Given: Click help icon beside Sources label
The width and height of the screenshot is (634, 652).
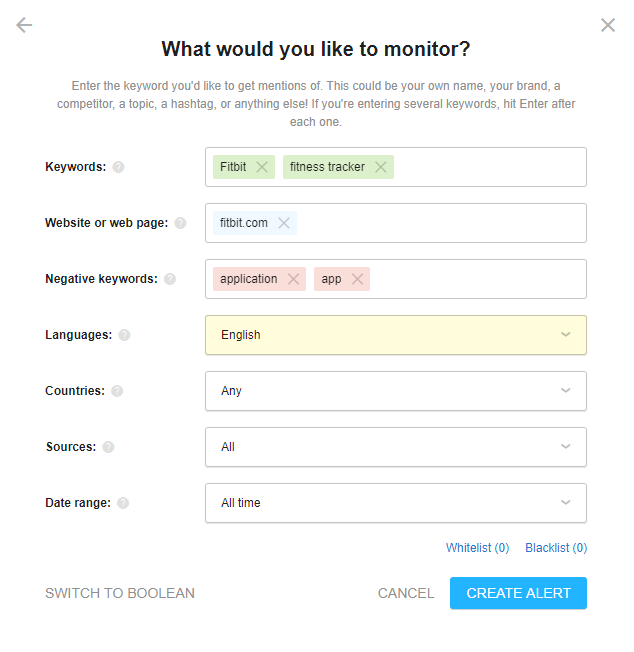Looking at the screenshot, I should click(108, 447).
